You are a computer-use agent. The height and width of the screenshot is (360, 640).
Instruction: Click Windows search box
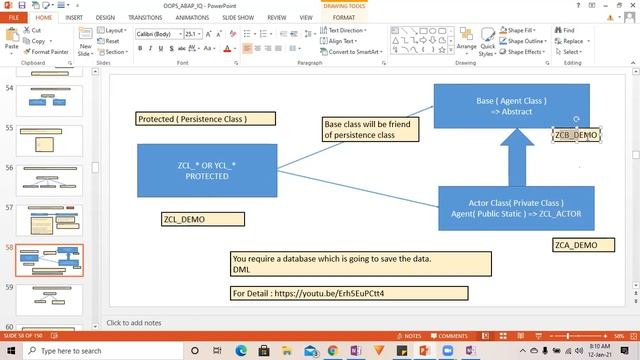click(103, 351)
